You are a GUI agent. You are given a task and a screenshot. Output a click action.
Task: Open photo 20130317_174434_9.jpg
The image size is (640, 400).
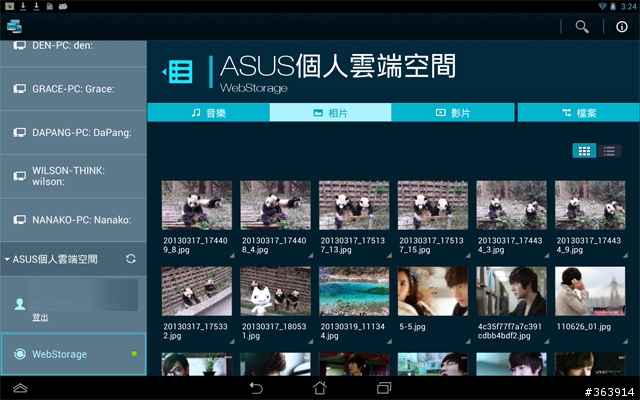point(590,205)
